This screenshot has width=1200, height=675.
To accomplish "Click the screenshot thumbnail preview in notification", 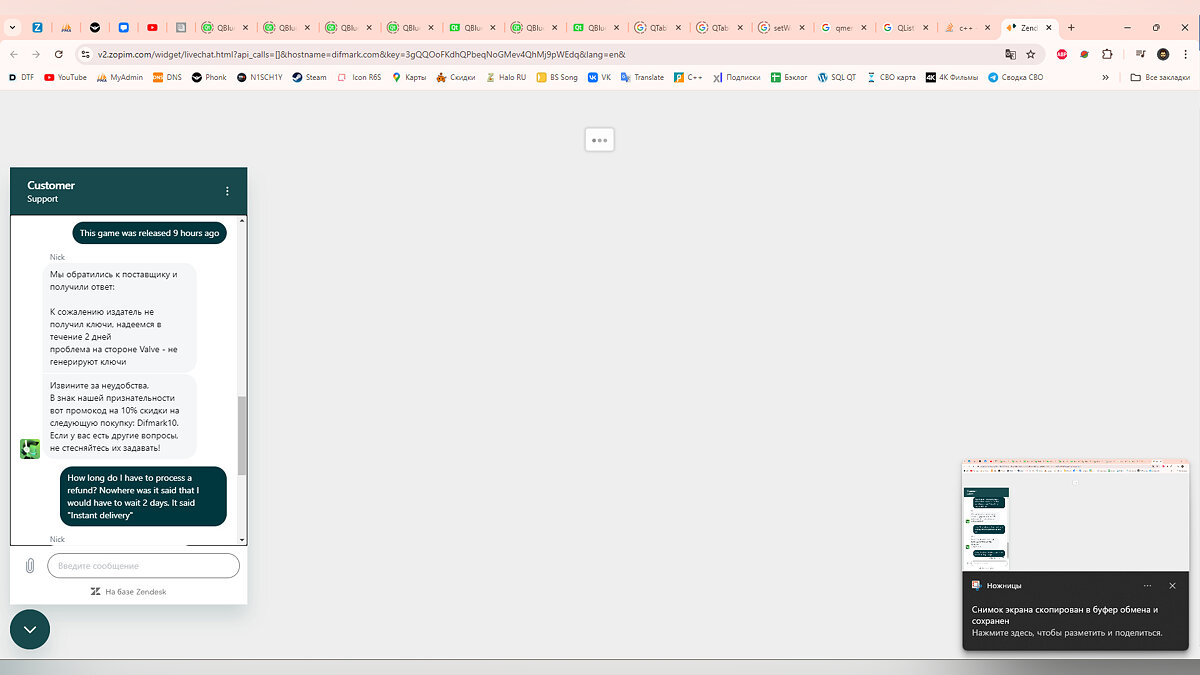I will (x=1076, y=515).
